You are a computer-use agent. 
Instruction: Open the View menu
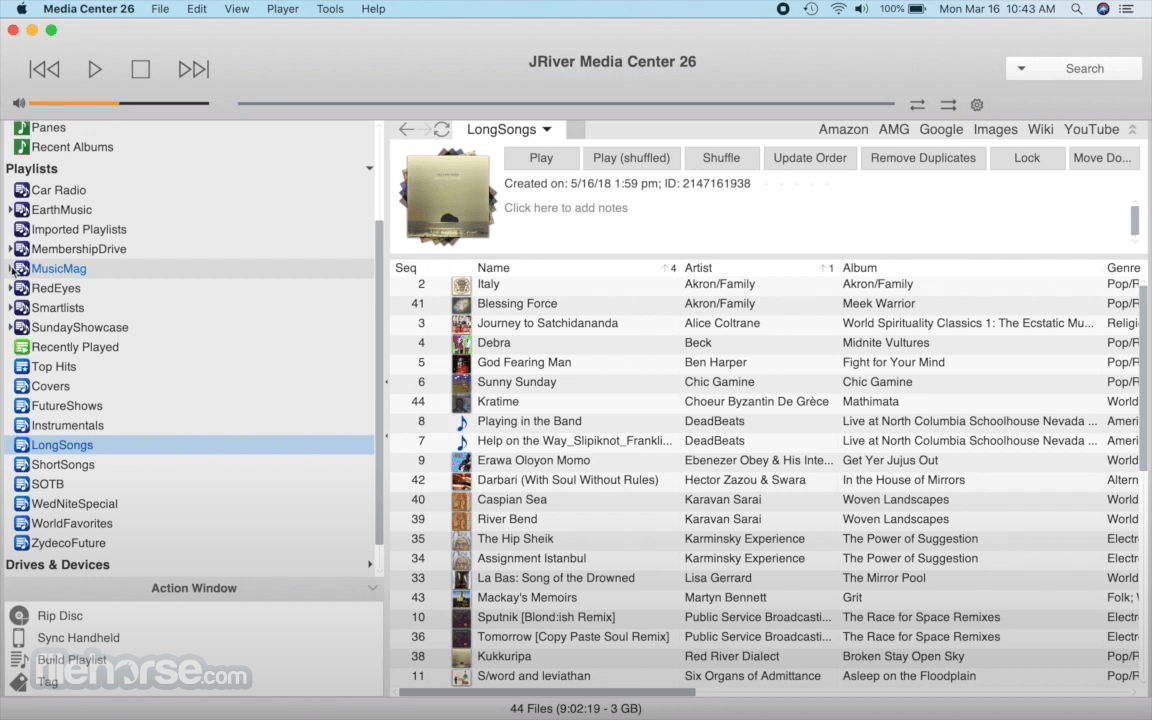(x=237, y=9)
